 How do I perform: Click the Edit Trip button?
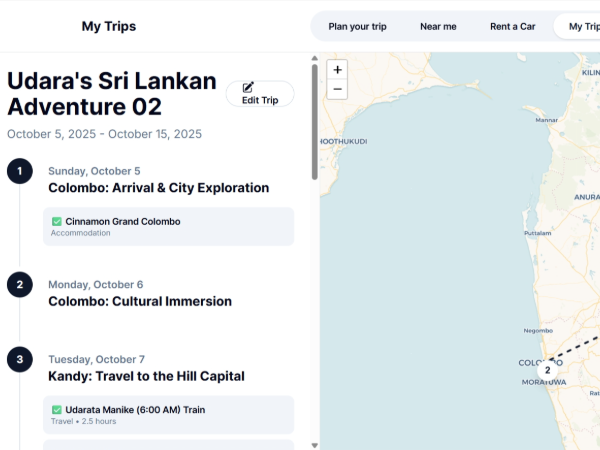pos(260,94)
